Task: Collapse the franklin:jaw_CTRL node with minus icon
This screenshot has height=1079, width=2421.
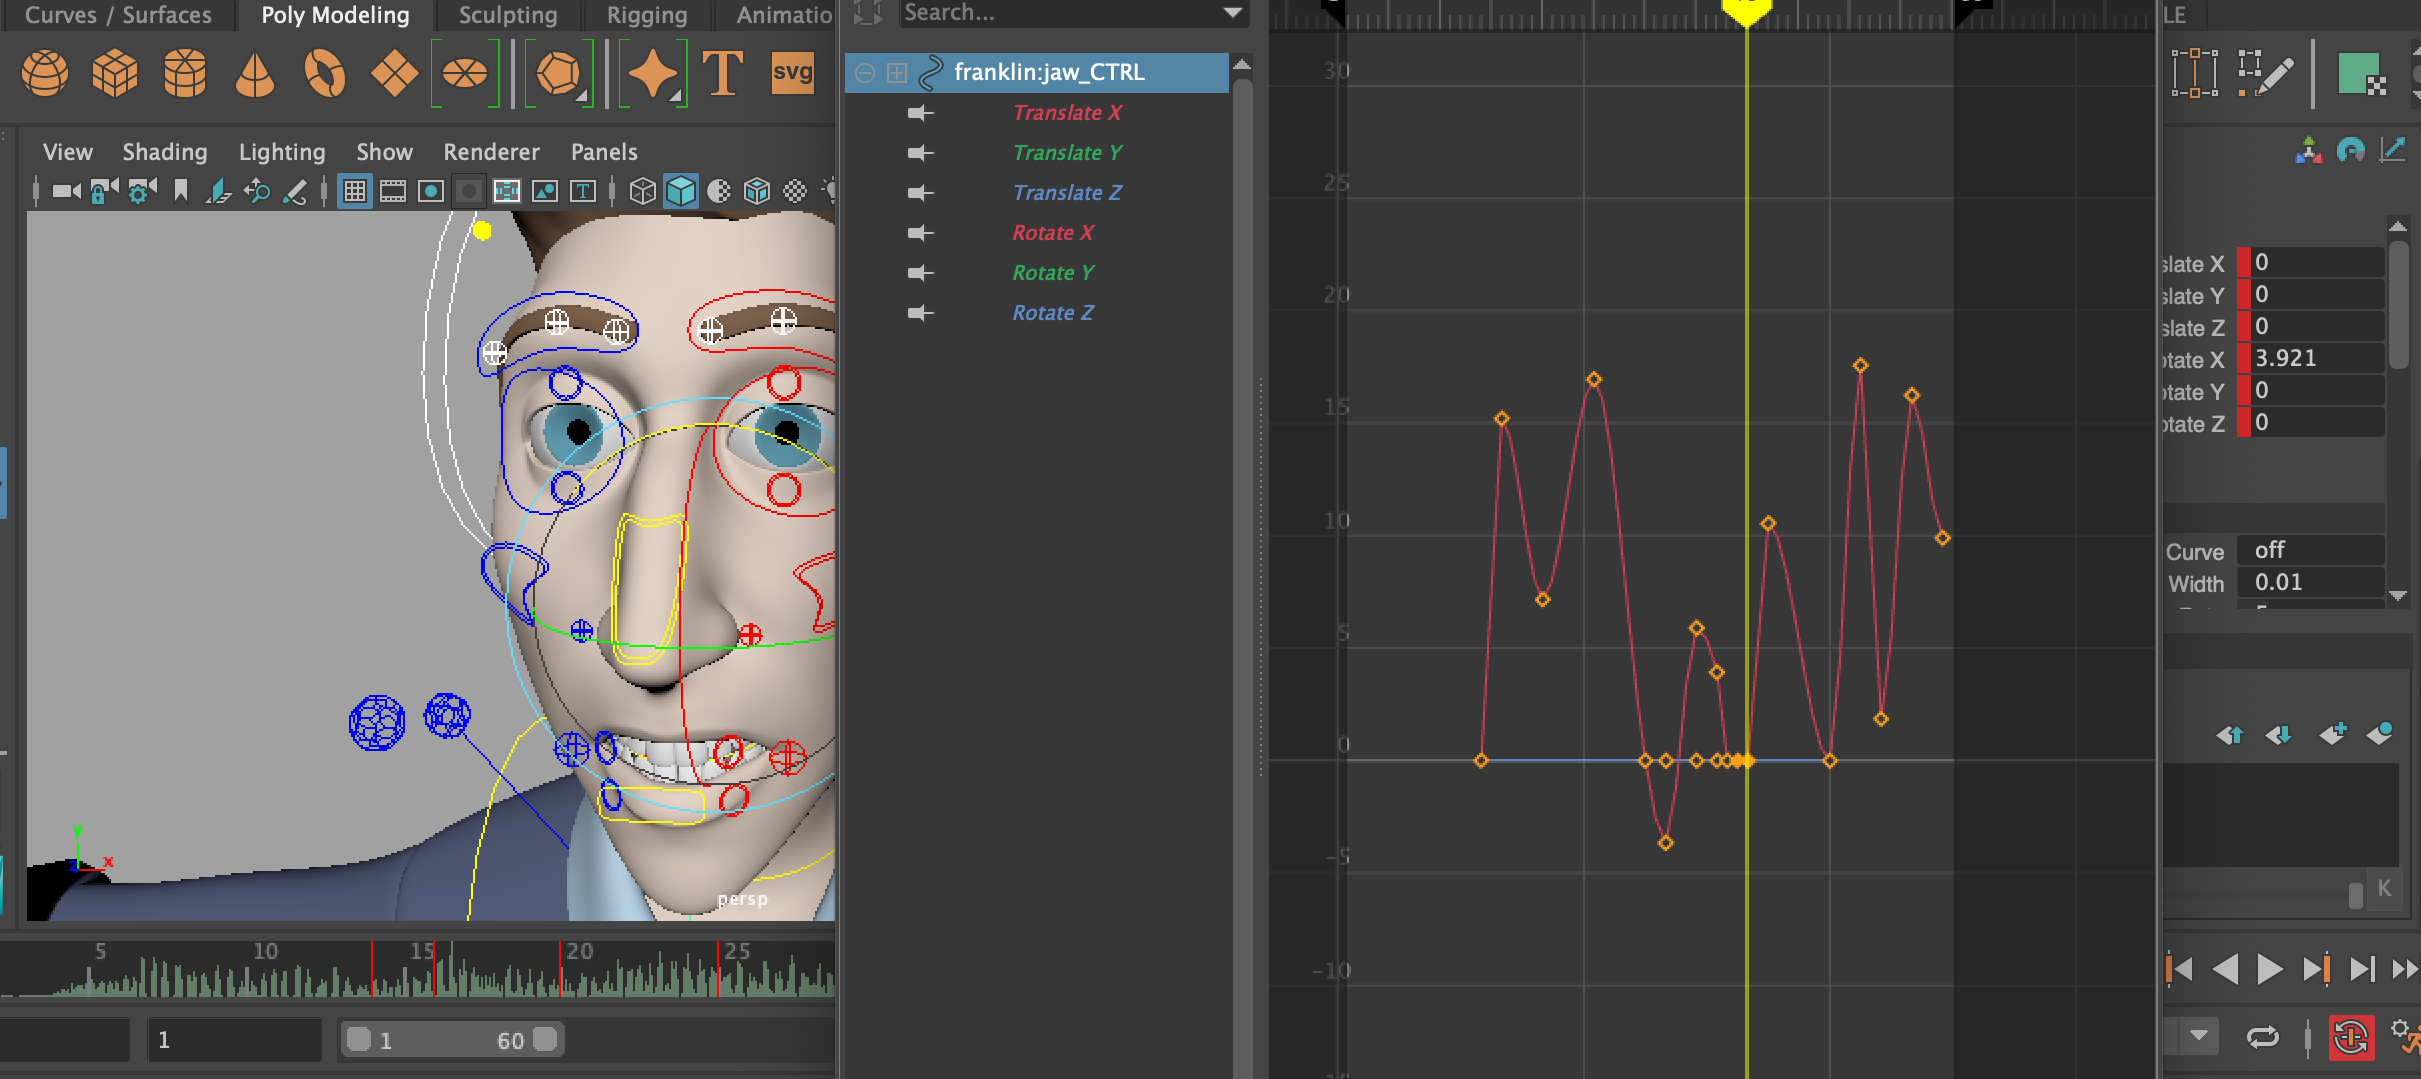Action: tap(866, 73)
